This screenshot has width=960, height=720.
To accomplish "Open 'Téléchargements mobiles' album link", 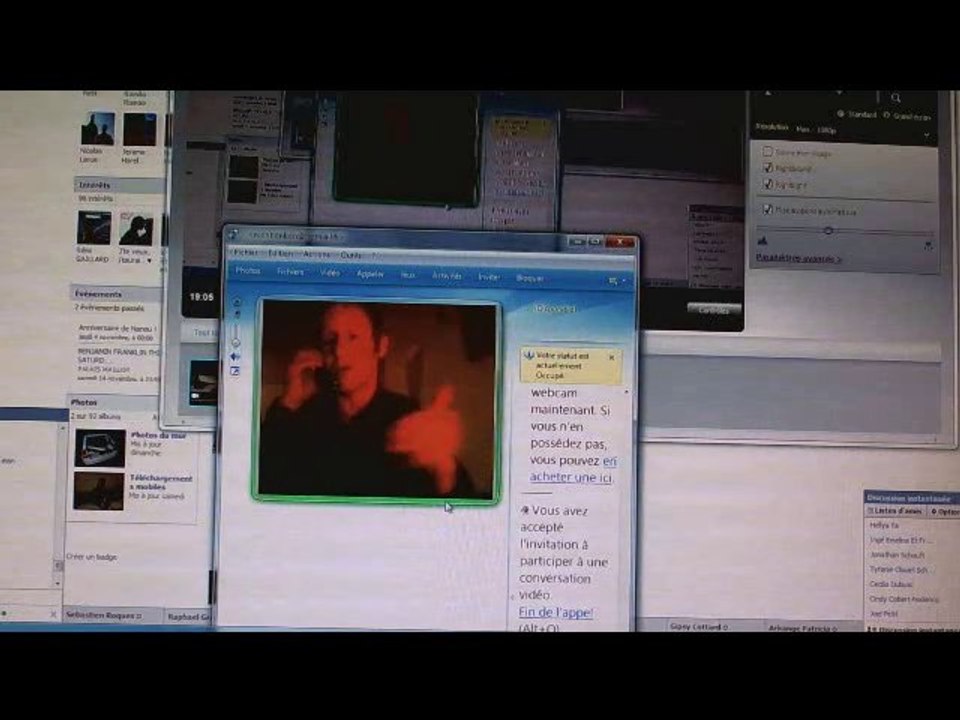I will tap(161, 482).
